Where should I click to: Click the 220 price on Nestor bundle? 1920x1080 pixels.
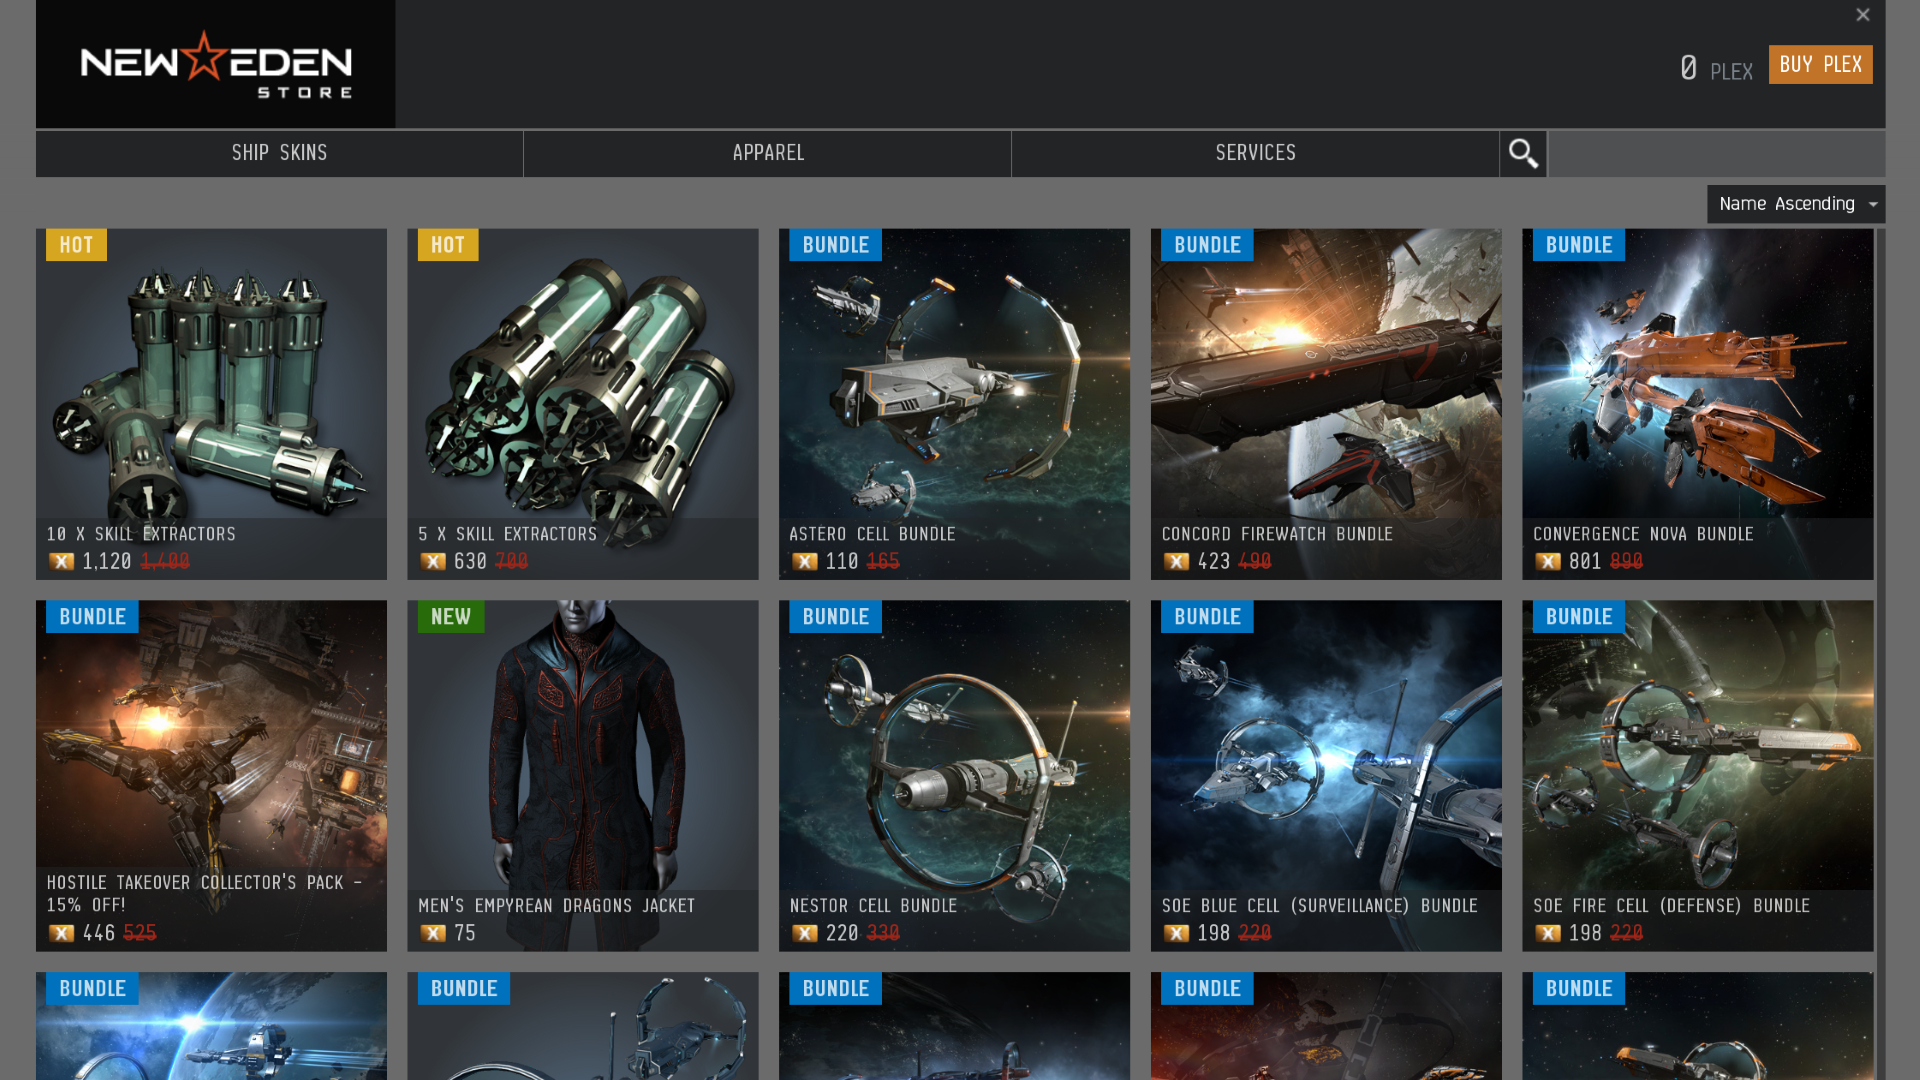[x=842, y=933]
